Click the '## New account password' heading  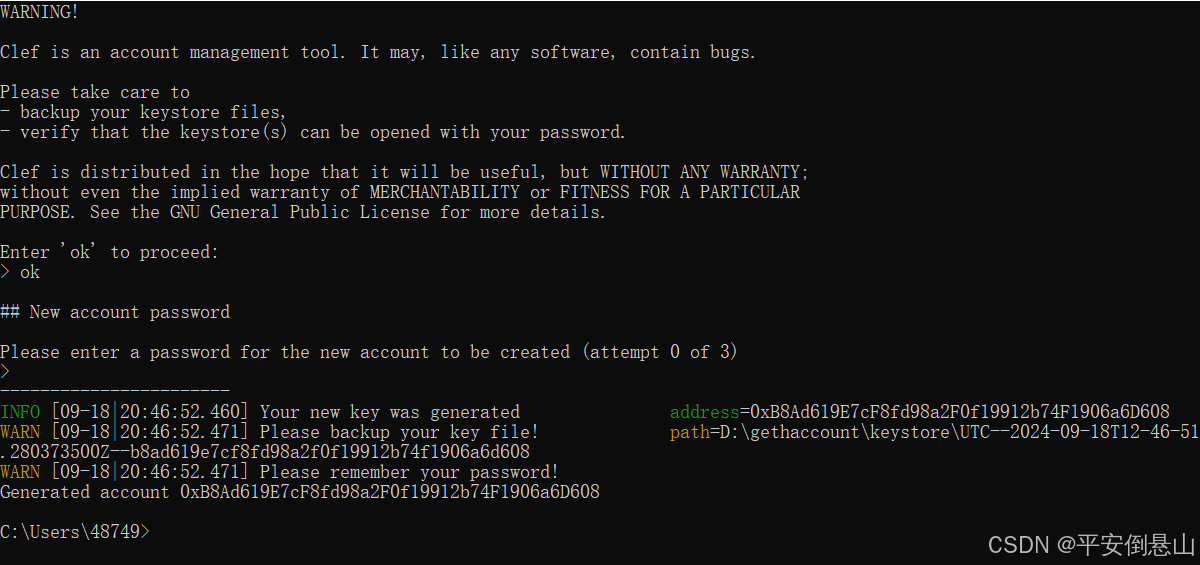(x=115, y=312)
